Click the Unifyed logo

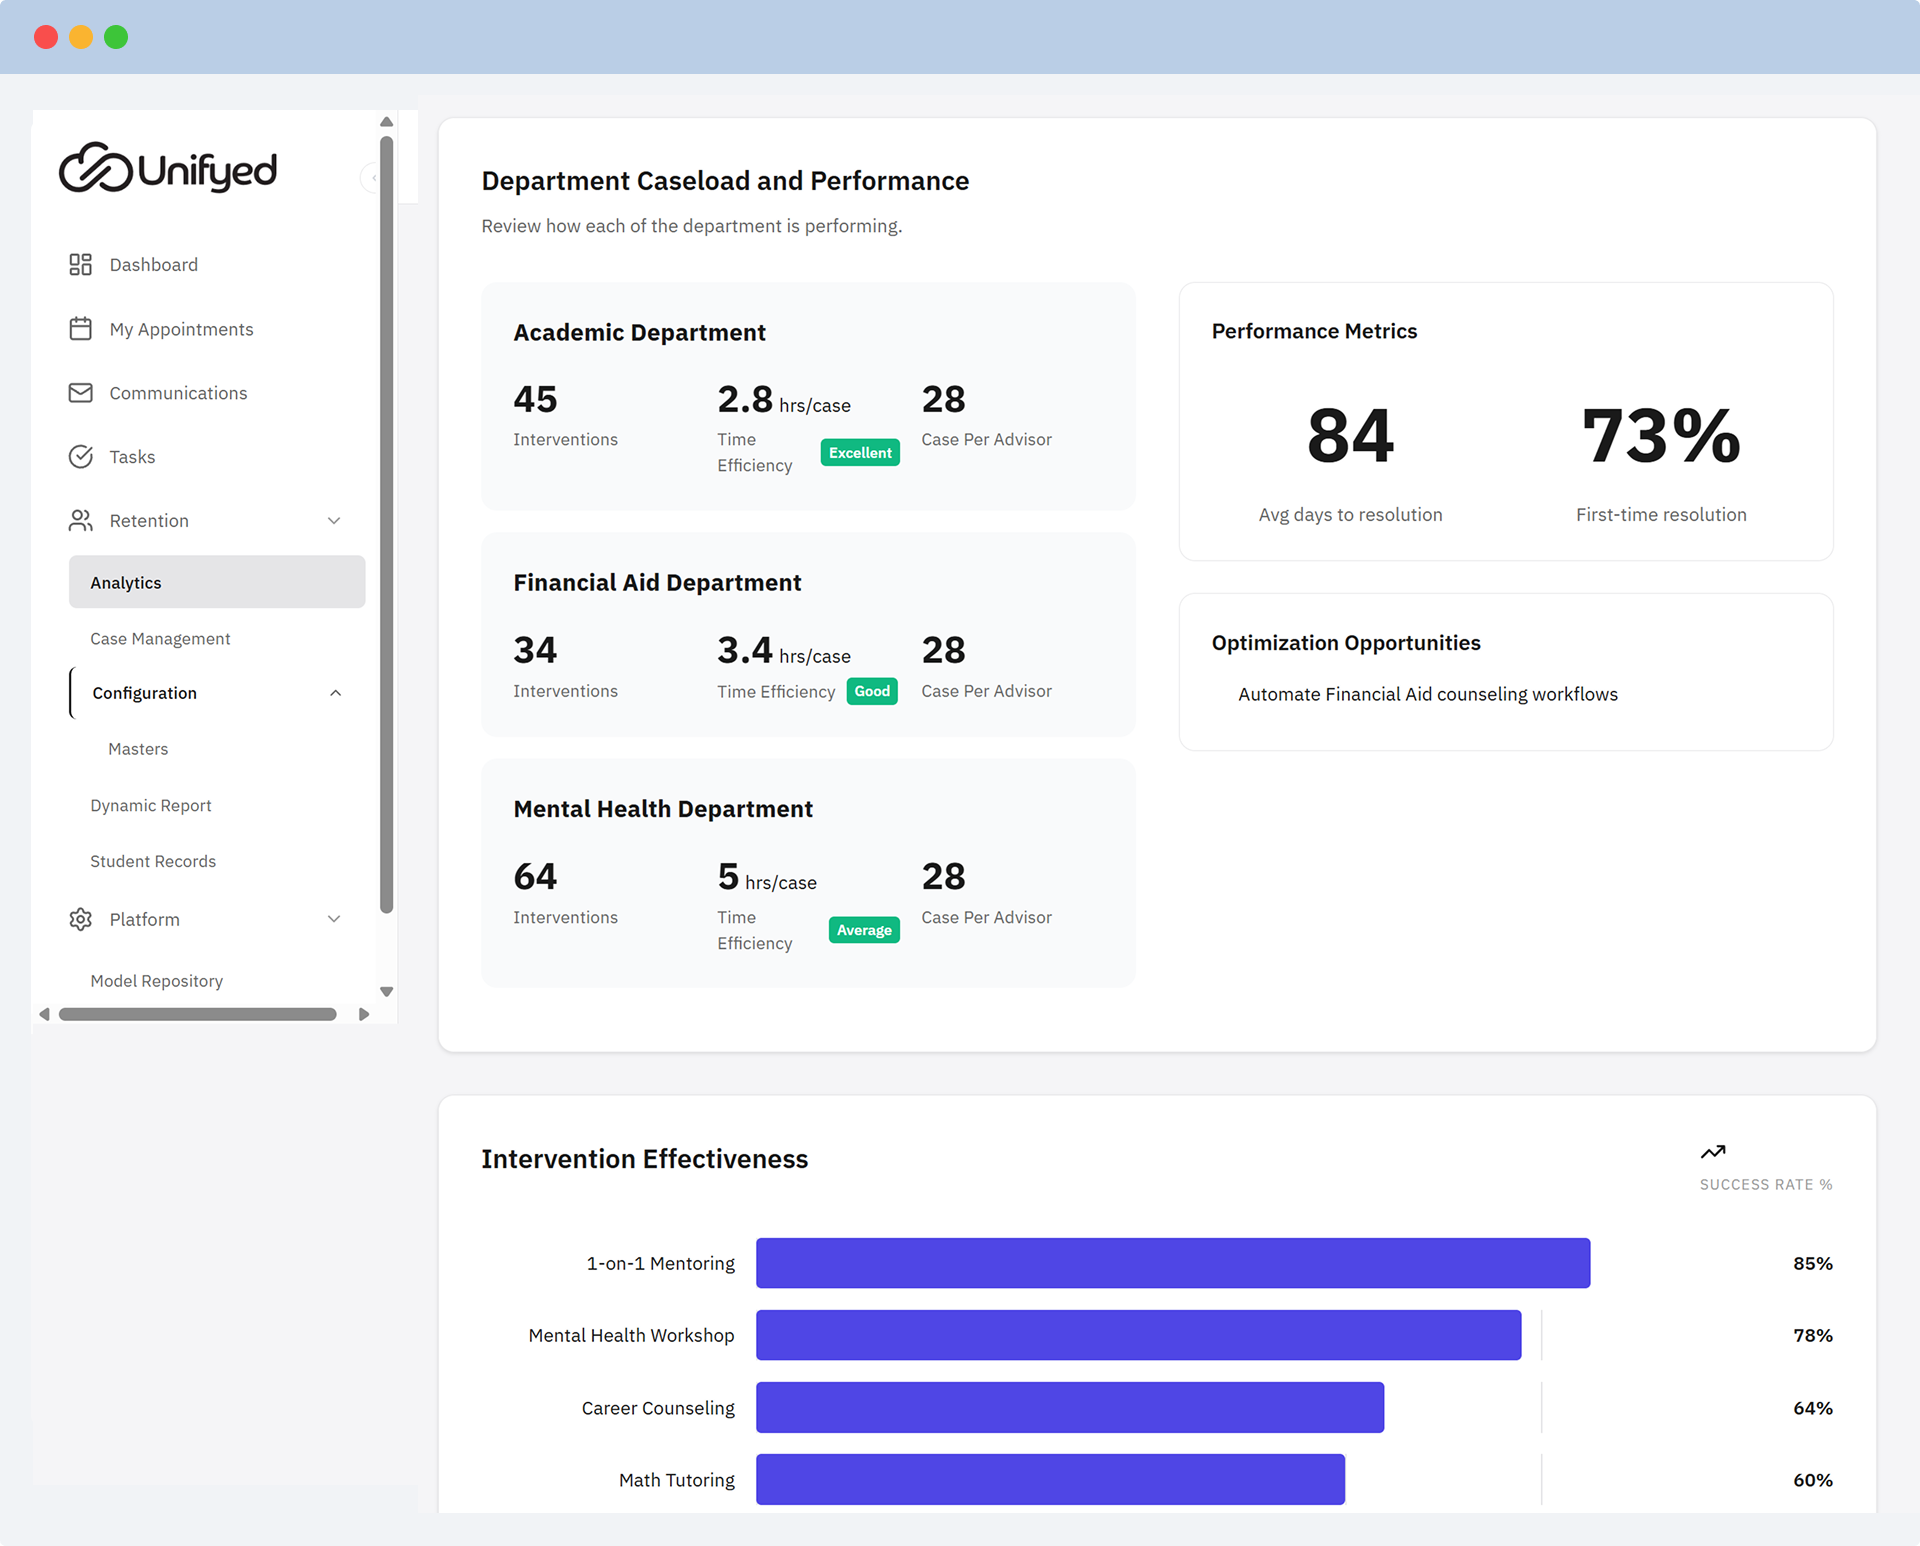(x=168, y=168)
